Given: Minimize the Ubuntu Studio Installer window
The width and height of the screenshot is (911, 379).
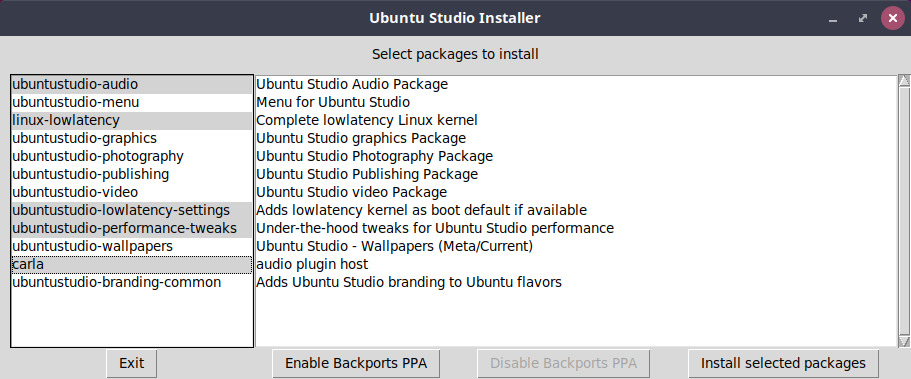Looking at the screenshot, I should tap(833, 19).
